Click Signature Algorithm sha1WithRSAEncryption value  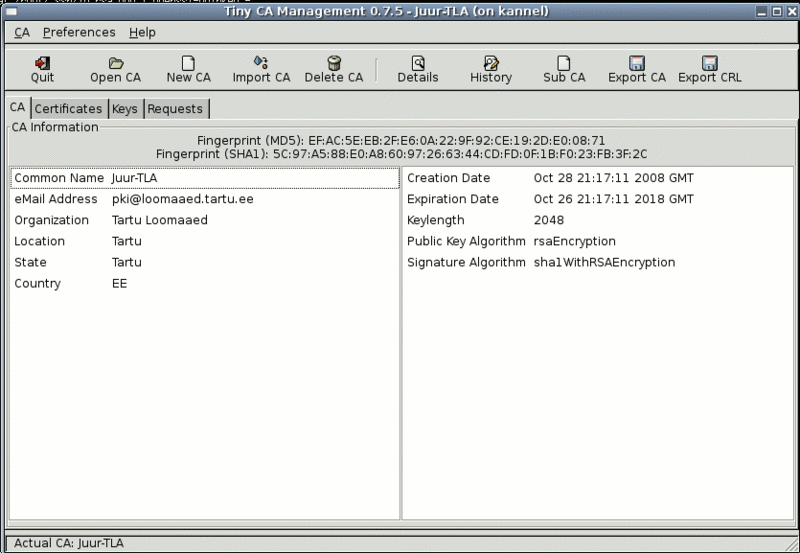[x=604, y=262]
